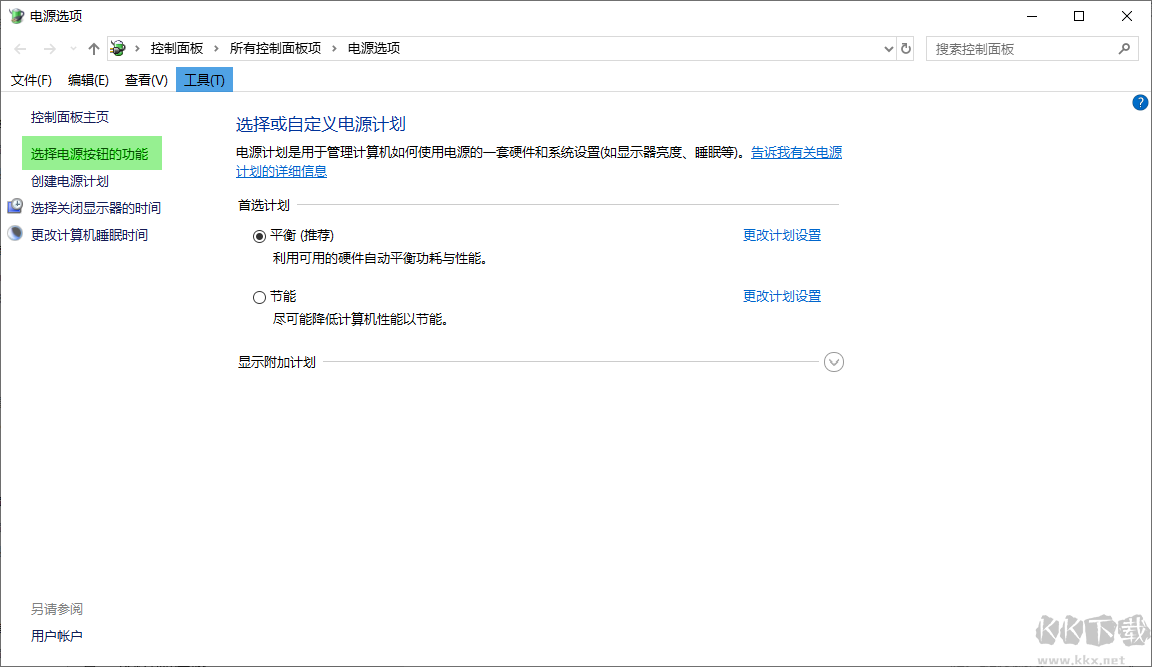Click the clock icon beside 选择关闭显示器的时间
The width and height of the screenshot is (1152, 667).
pos(14,205)
